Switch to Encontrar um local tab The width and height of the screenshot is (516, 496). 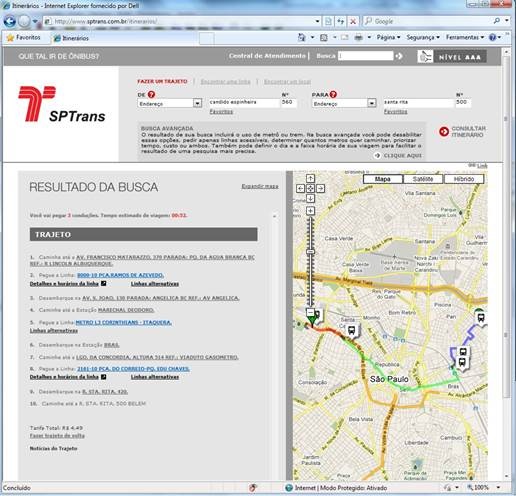coord(287,82)
